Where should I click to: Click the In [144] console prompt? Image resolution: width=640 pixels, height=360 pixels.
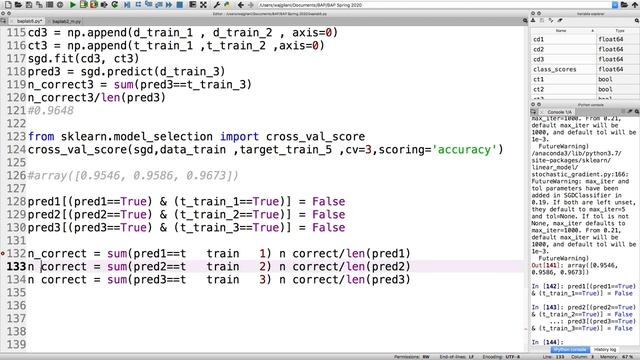click(547, 342)
